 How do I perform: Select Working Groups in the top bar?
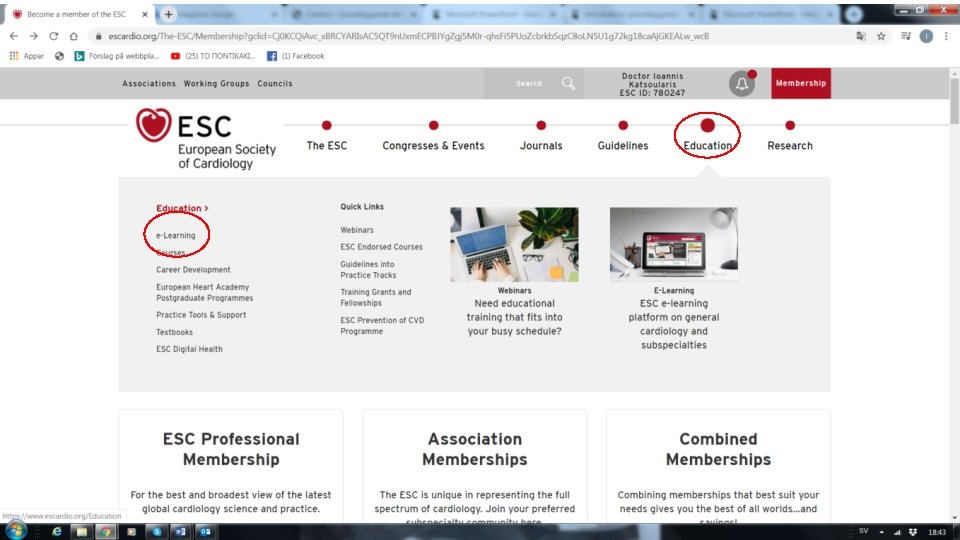tap(217, 83)
